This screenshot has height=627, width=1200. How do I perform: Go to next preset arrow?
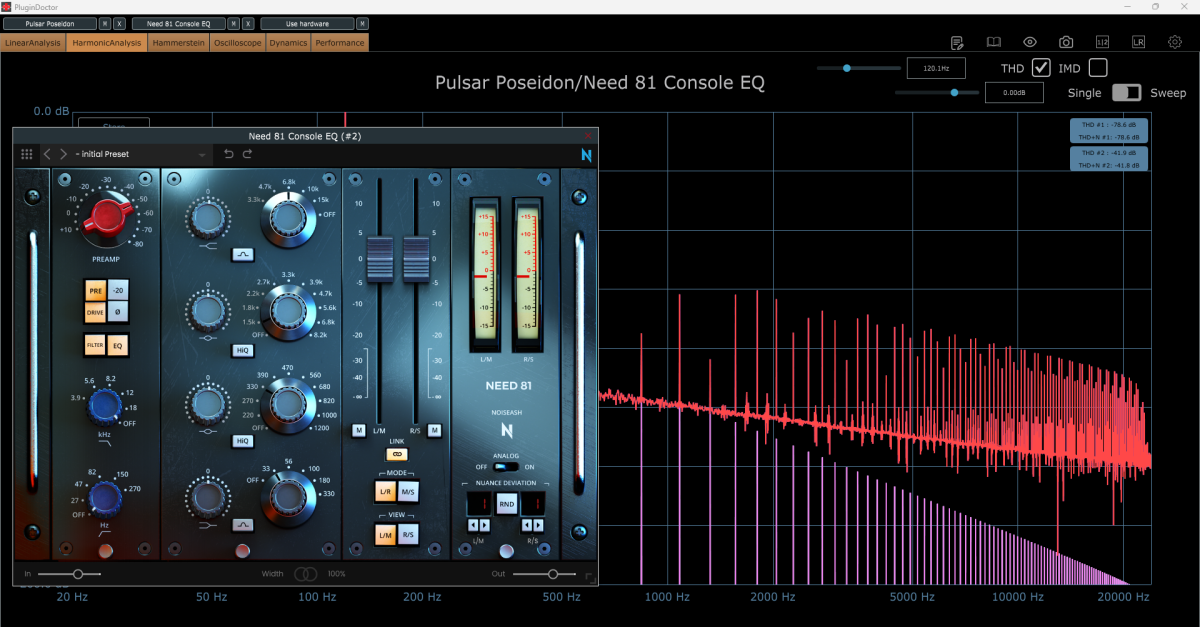(x=63, y=154)
